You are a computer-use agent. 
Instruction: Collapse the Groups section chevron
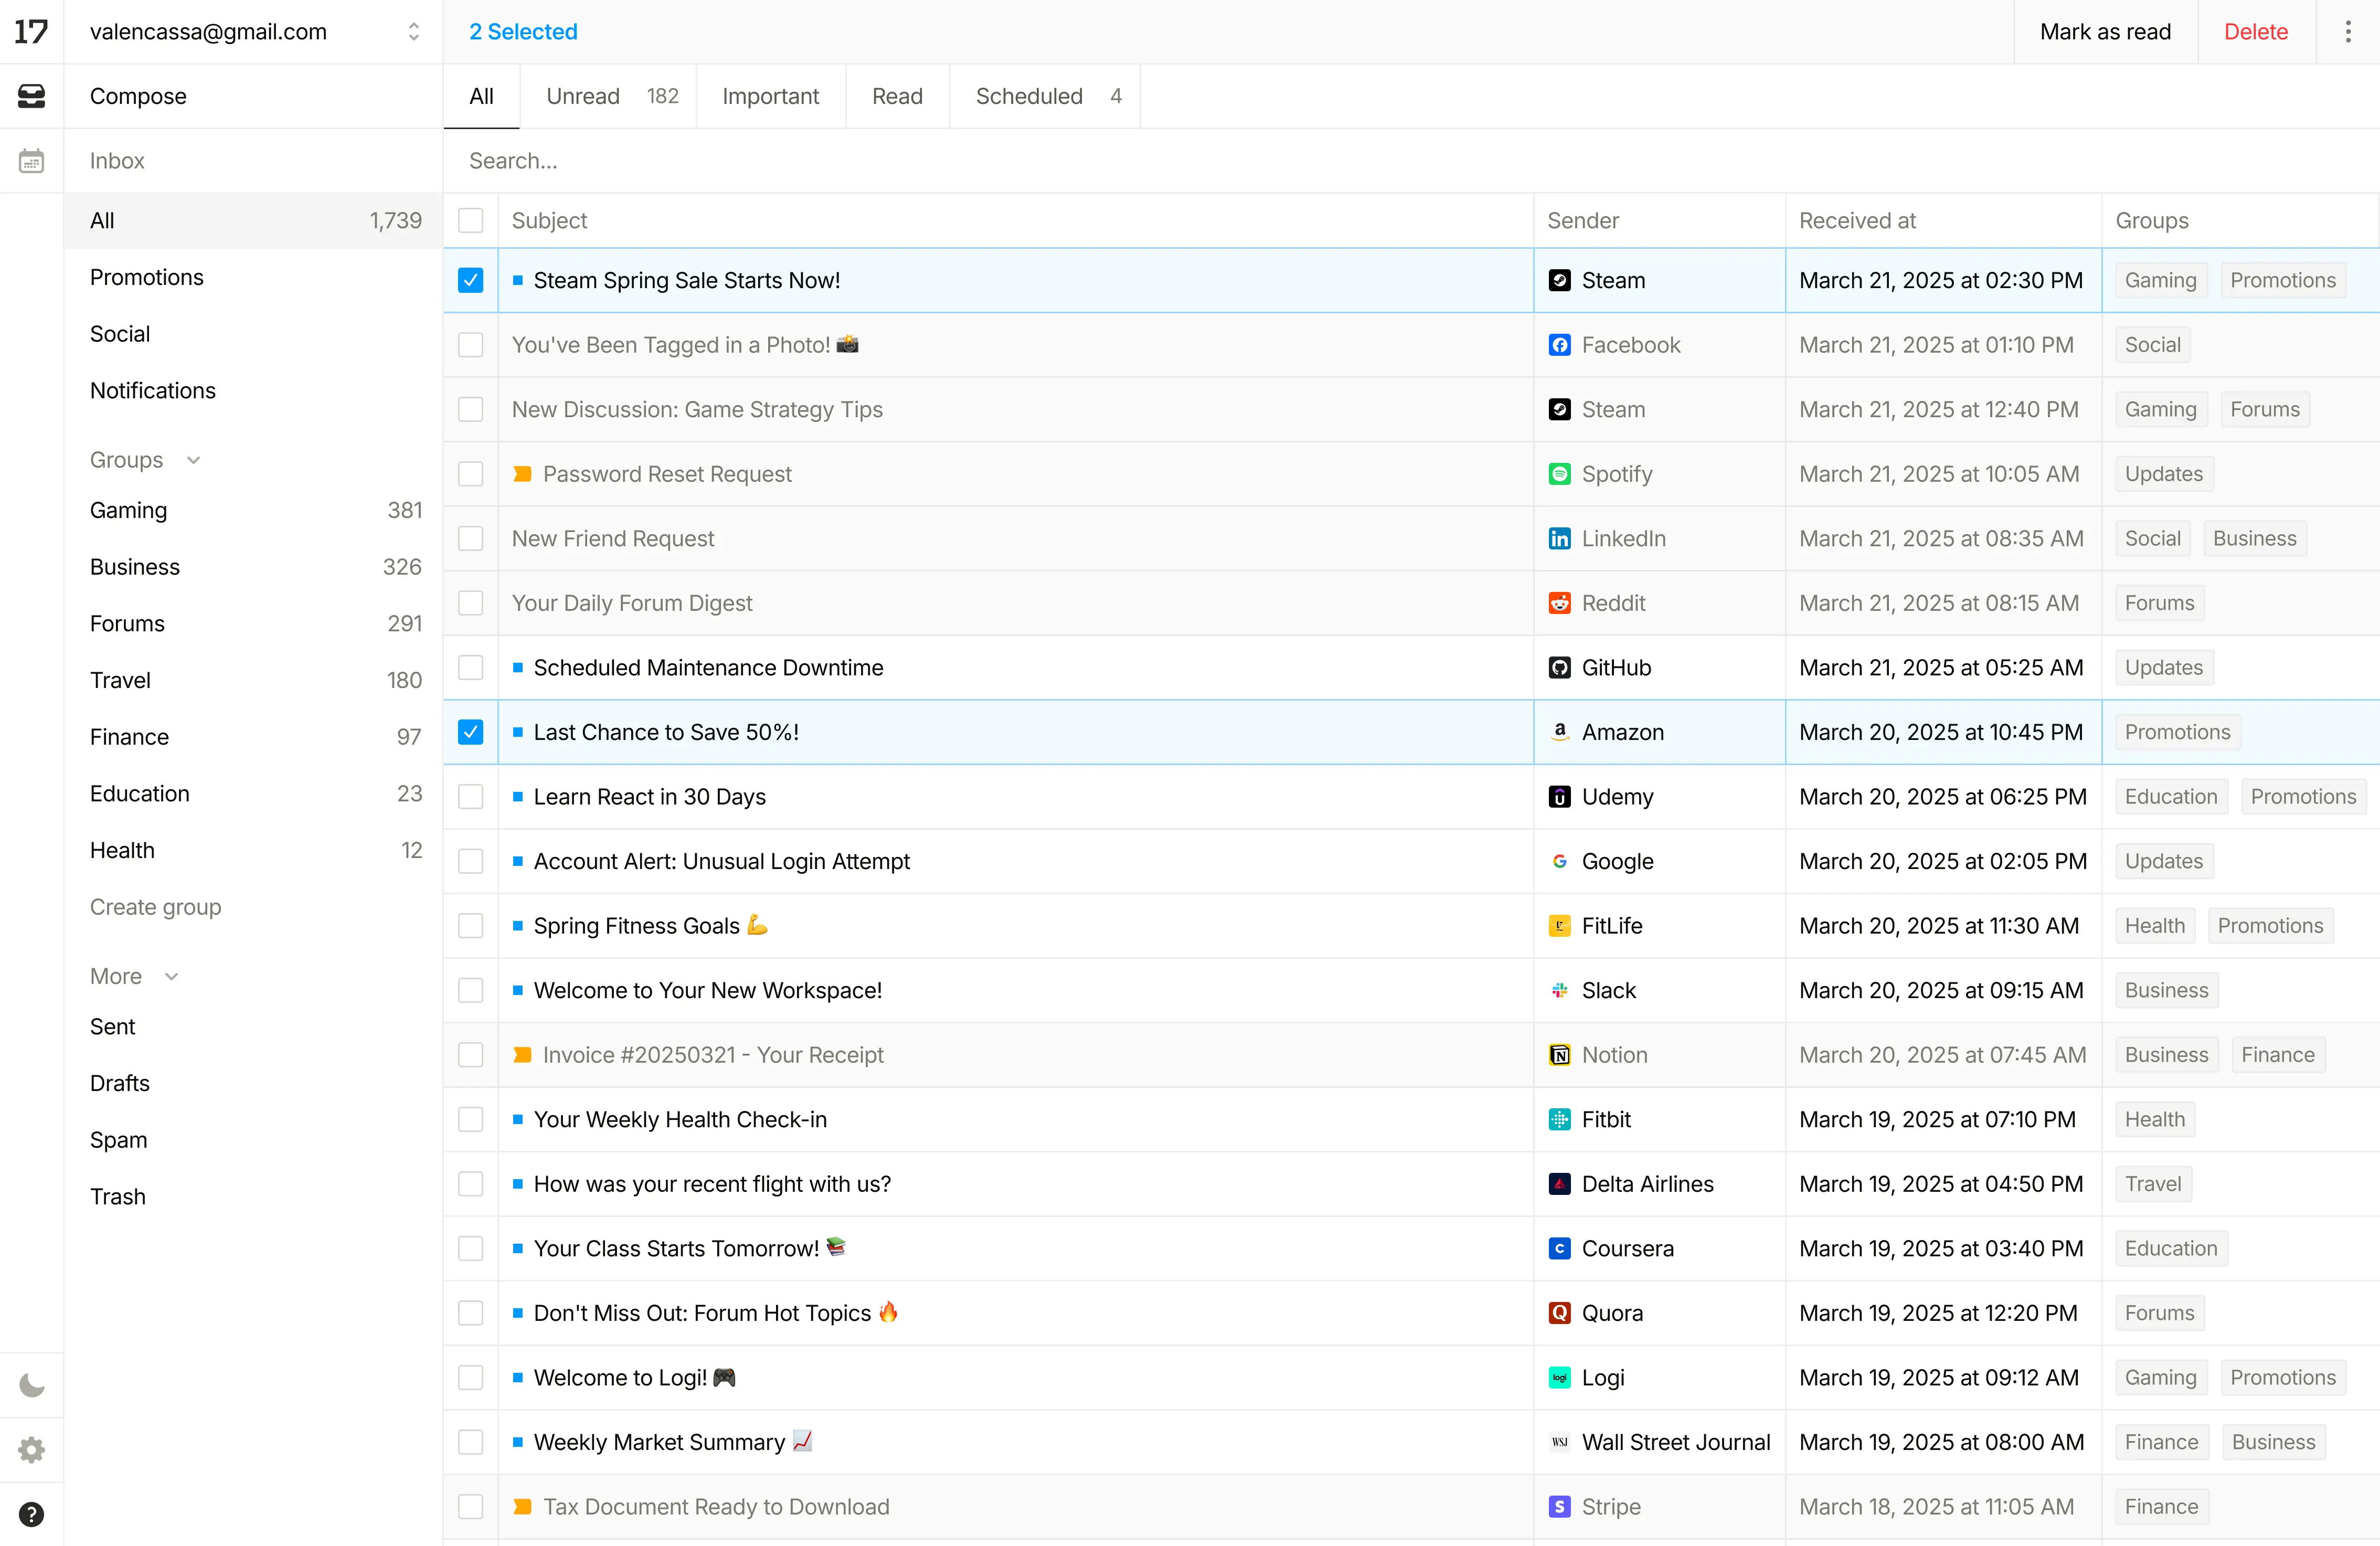[194, 460]
